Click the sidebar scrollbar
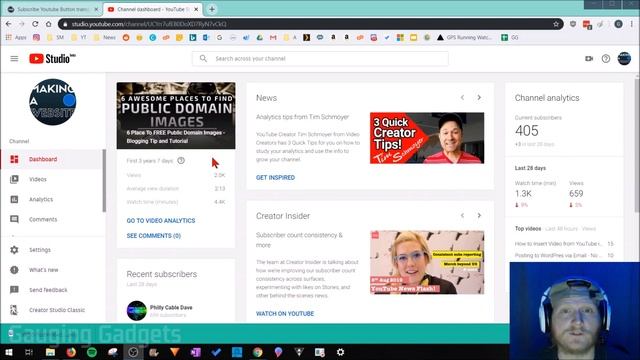 click(x=104, y=180)
